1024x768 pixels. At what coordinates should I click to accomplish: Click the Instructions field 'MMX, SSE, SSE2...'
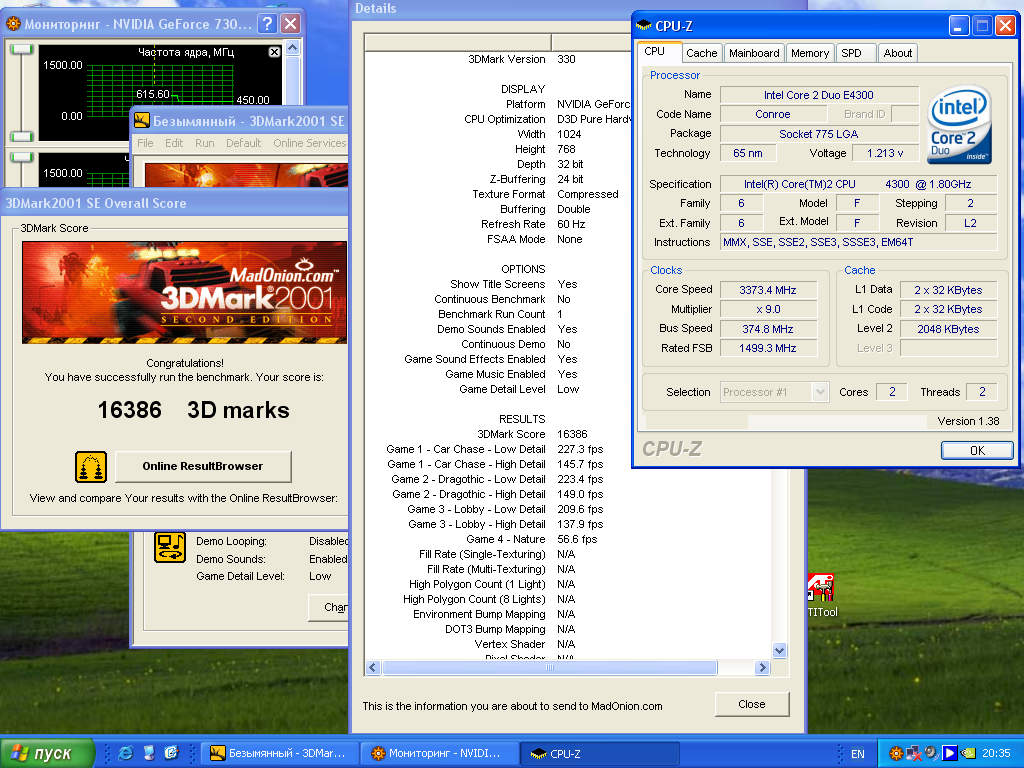pos(858,242)
